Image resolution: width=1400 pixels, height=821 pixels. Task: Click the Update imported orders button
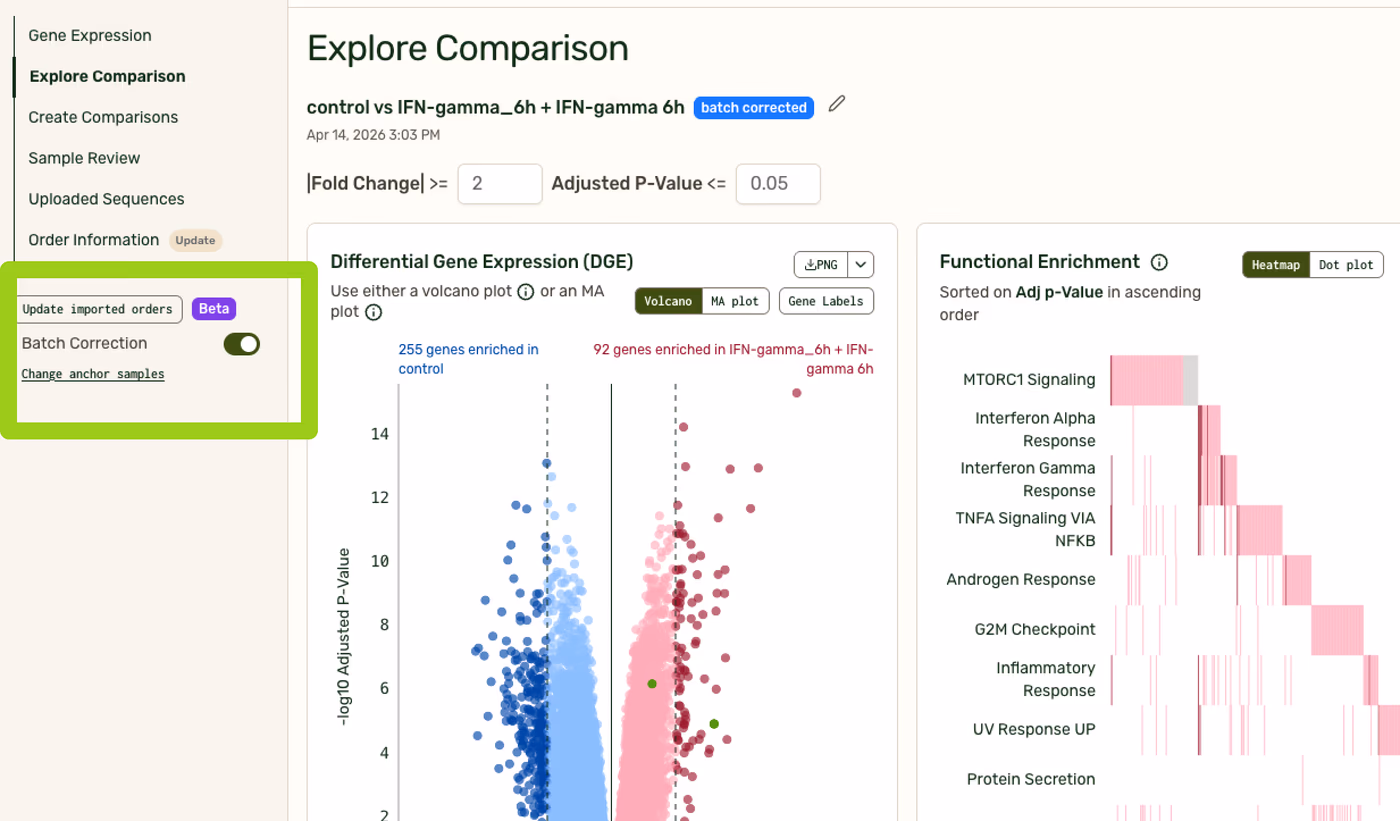point(98,309)
